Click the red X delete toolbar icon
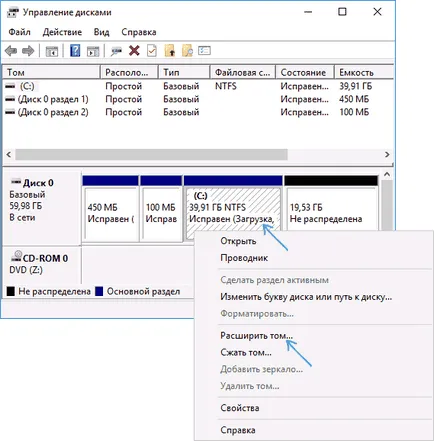The height and width of the screenshot is (441, 434). pos(134,51)
